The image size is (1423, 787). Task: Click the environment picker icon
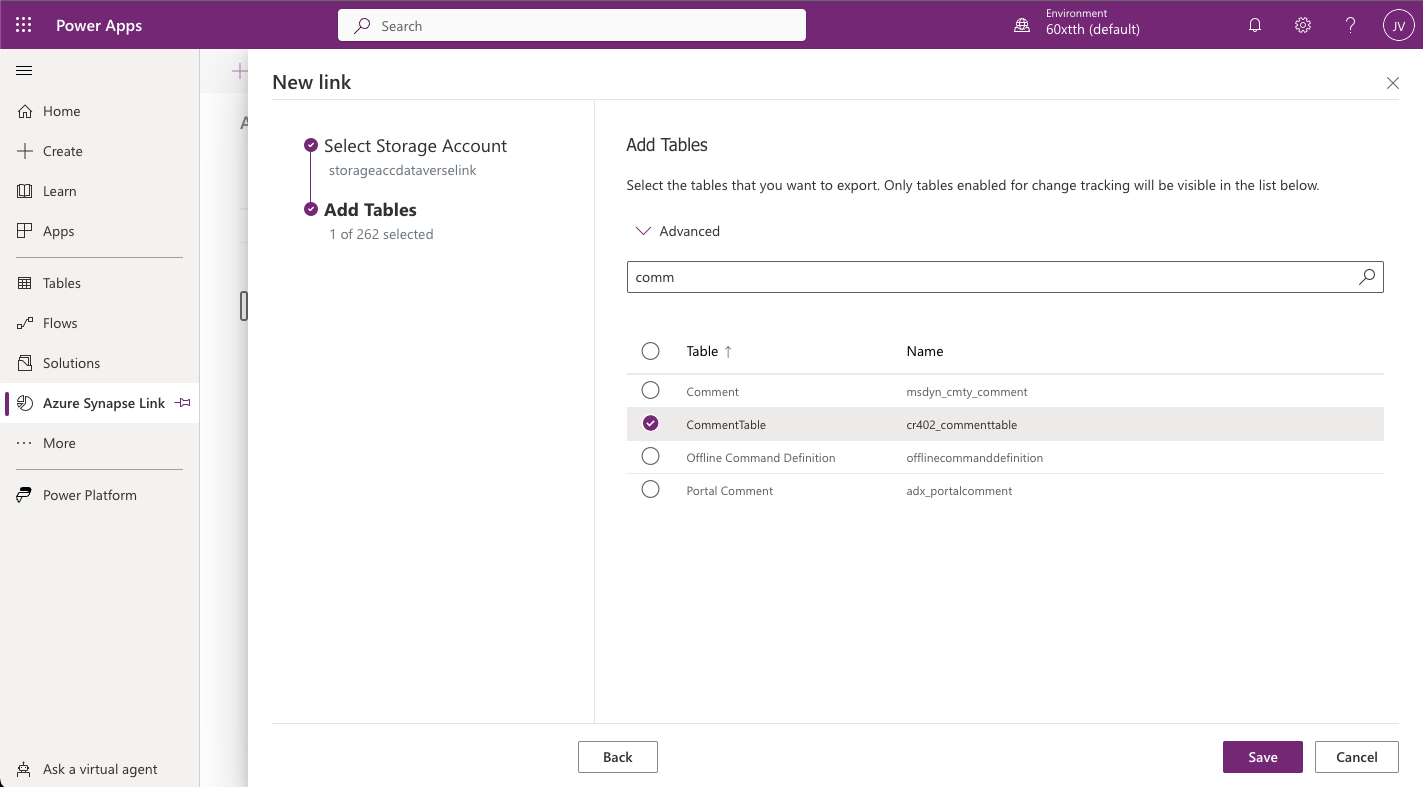pos(1022,26)
